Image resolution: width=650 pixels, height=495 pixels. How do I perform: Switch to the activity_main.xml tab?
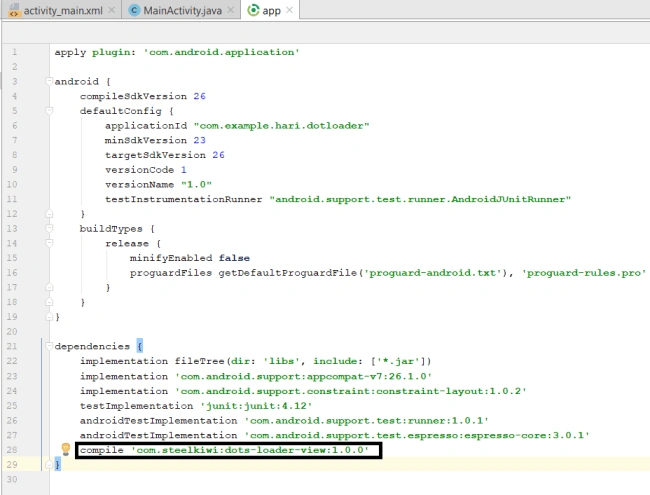click(x=62, y=10)
